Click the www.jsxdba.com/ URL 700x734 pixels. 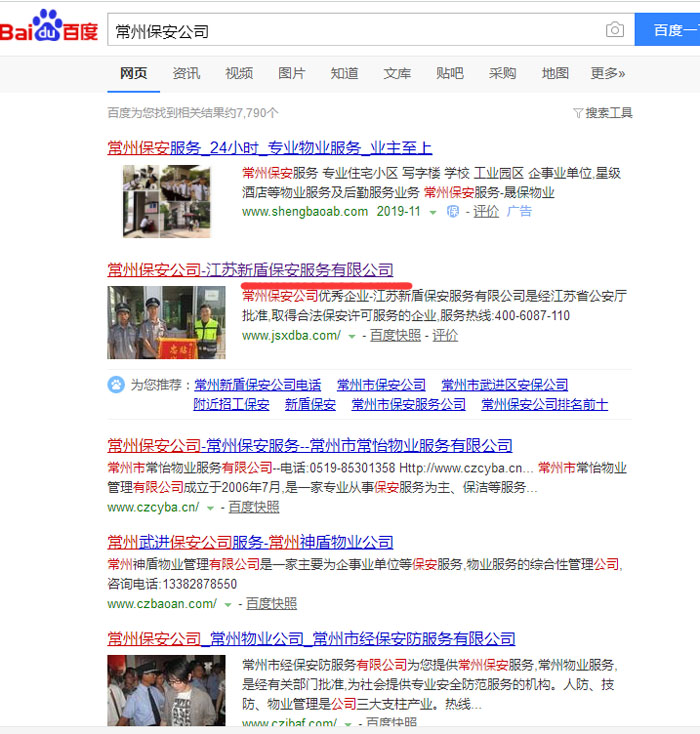click(x=291, y=336)
